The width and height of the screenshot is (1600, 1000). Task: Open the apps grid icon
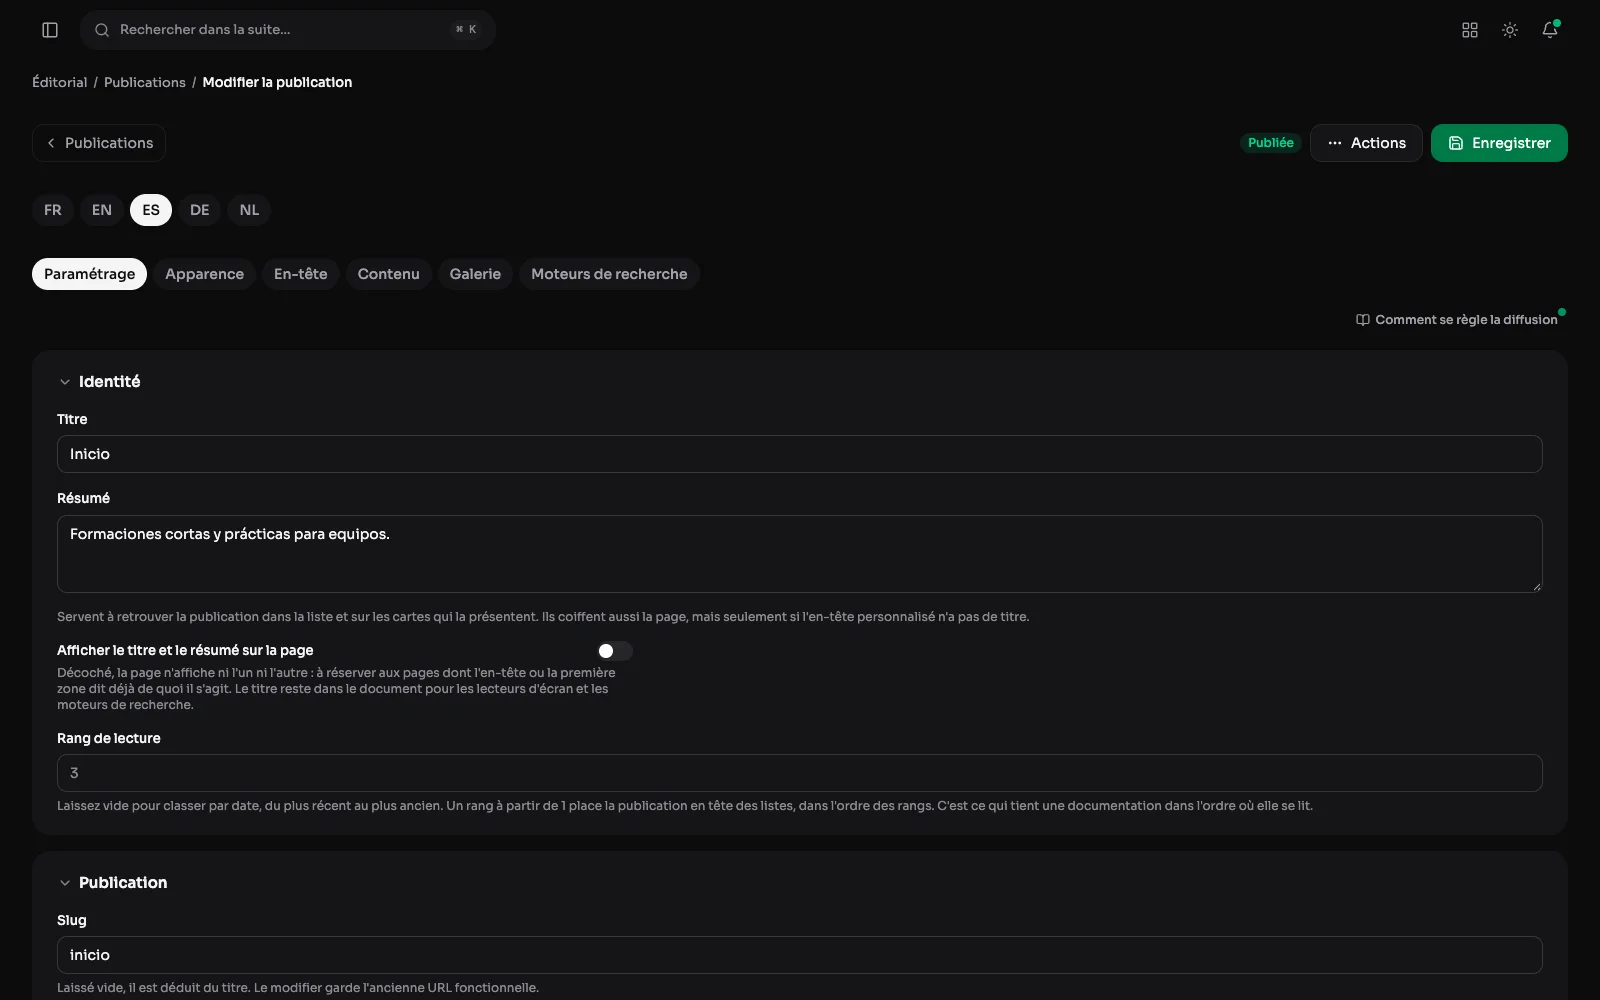[x=1470, y=30]
